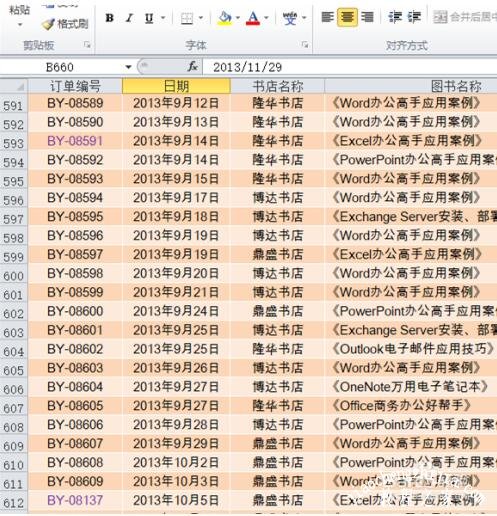The width and height of the screenshot is (497, 516).
Task: Select date cell 2013年9月13日
Action: click(x=176, y=122)
